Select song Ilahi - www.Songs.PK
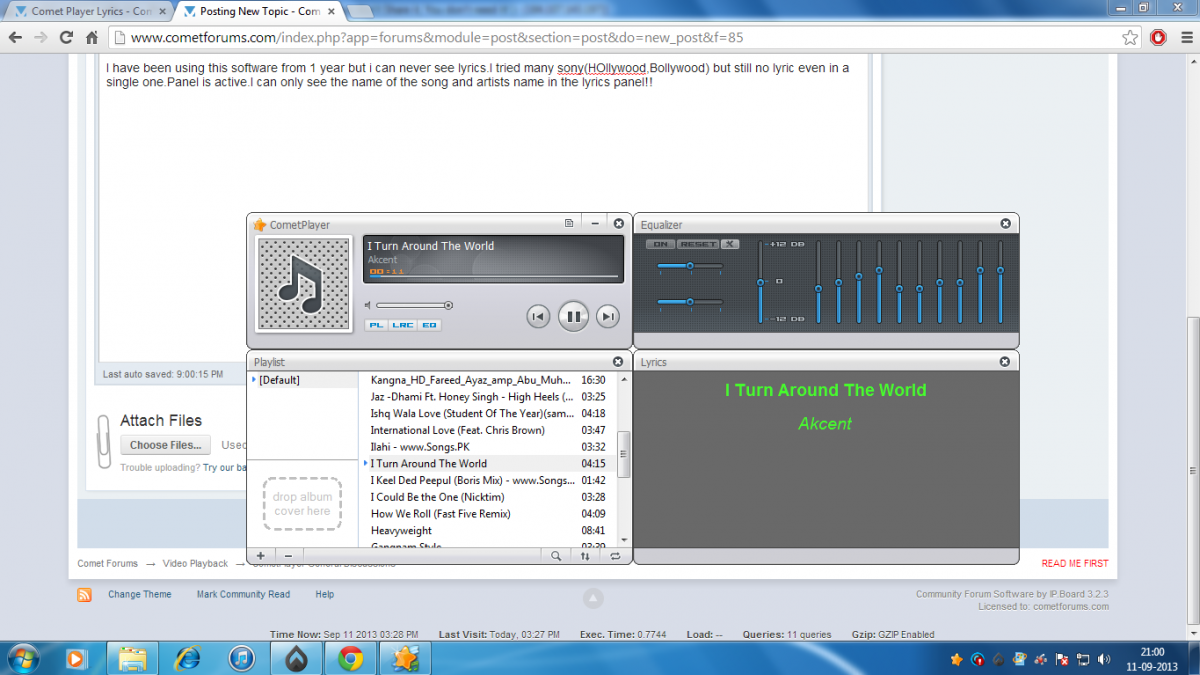This screenshot has height=675, width=1200. click(488, 447)
